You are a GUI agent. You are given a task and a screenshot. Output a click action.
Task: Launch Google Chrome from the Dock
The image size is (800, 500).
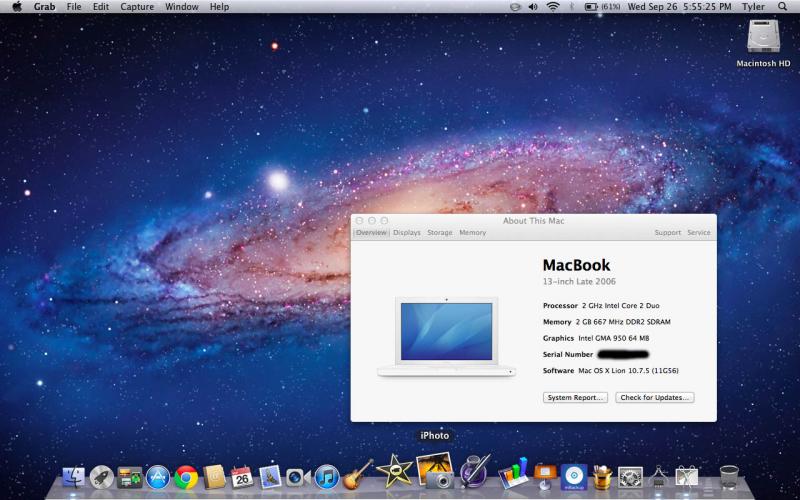186,478
